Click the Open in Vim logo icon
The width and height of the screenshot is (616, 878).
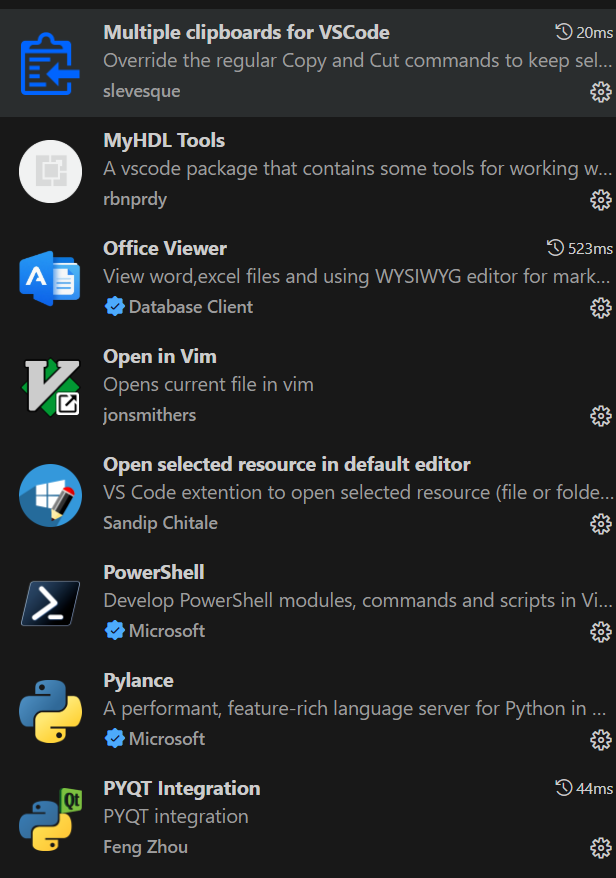[51, 387]
